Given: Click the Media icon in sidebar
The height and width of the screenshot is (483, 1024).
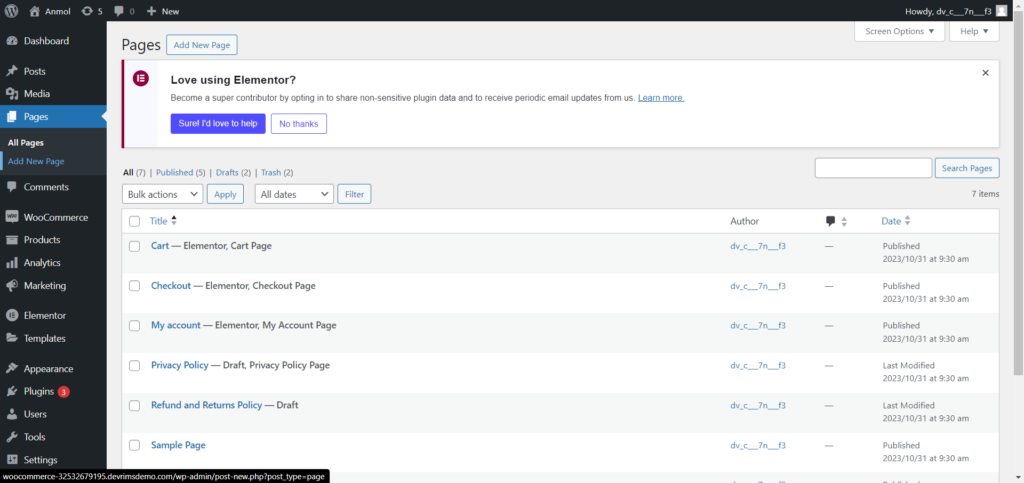Looking at the screenshot, I should click(12, 94).
